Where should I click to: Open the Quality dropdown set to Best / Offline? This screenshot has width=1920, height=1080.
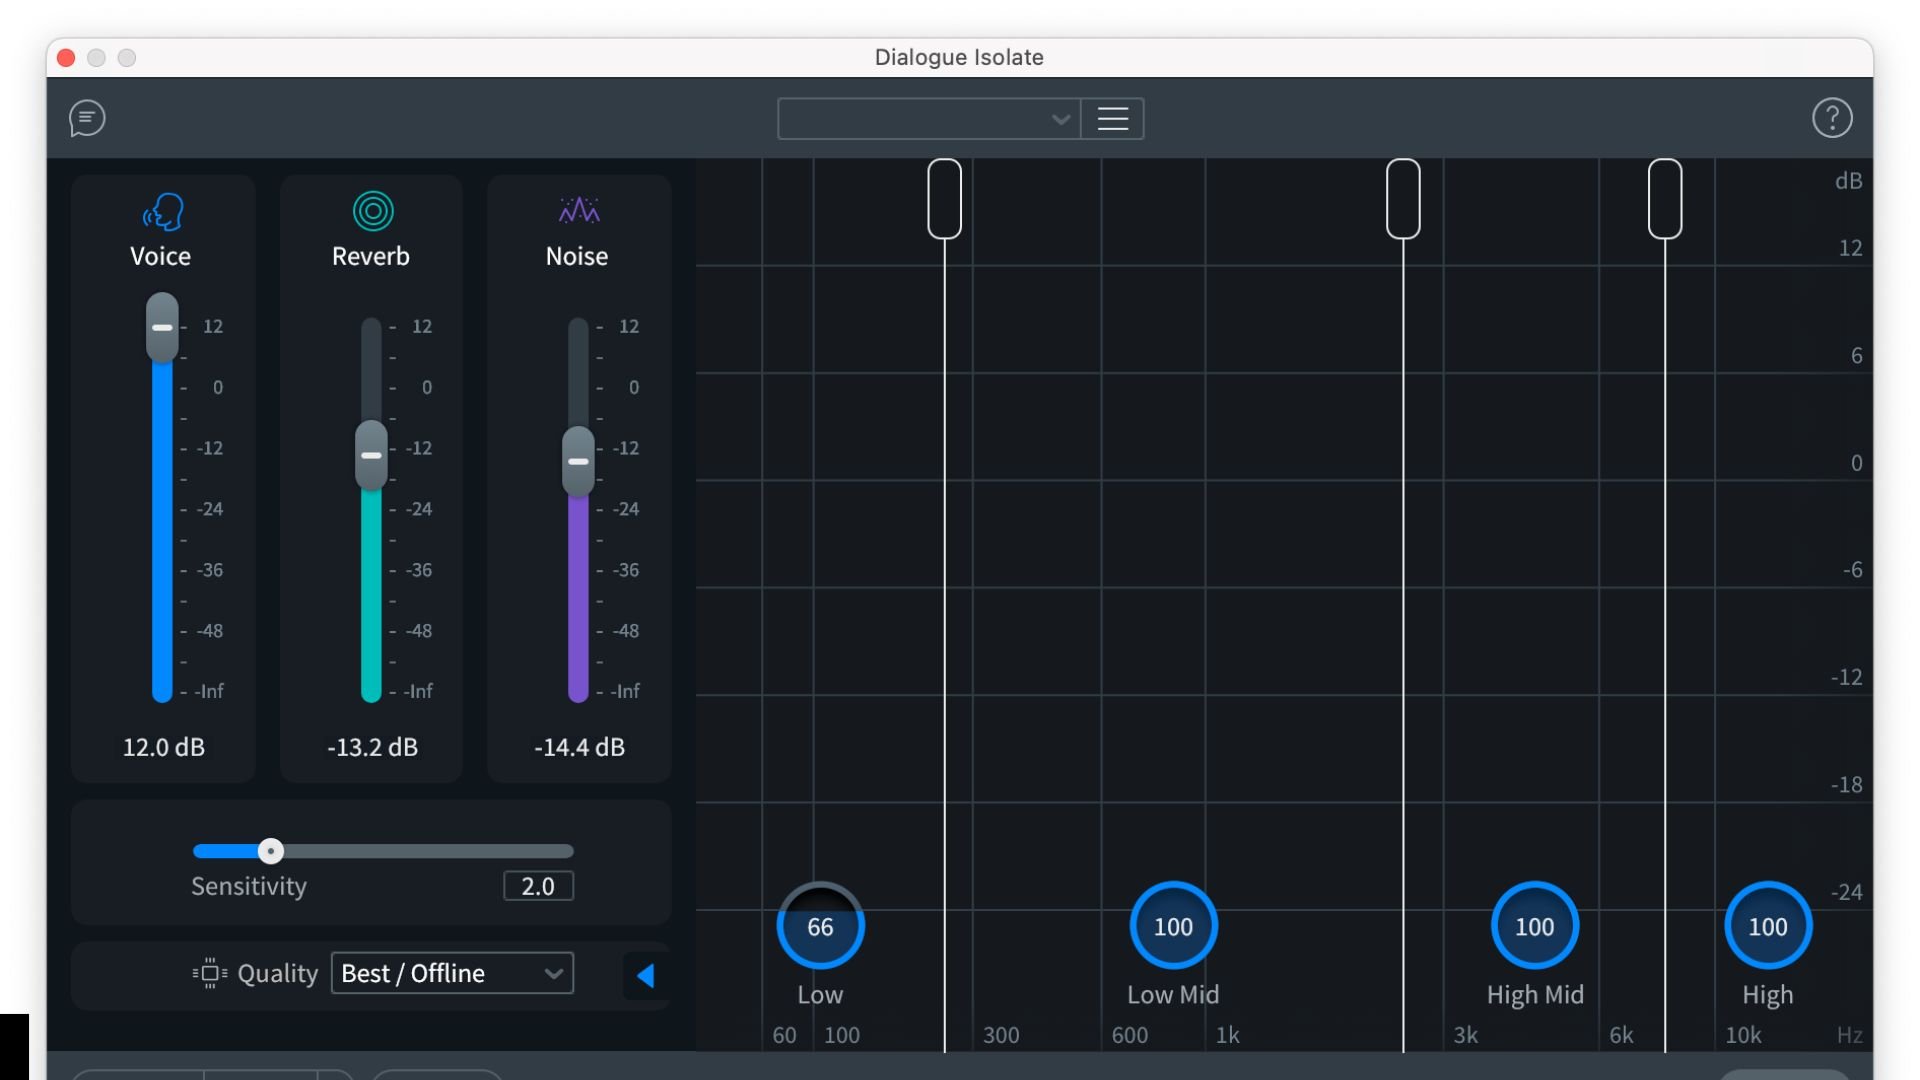coord(452,972)
